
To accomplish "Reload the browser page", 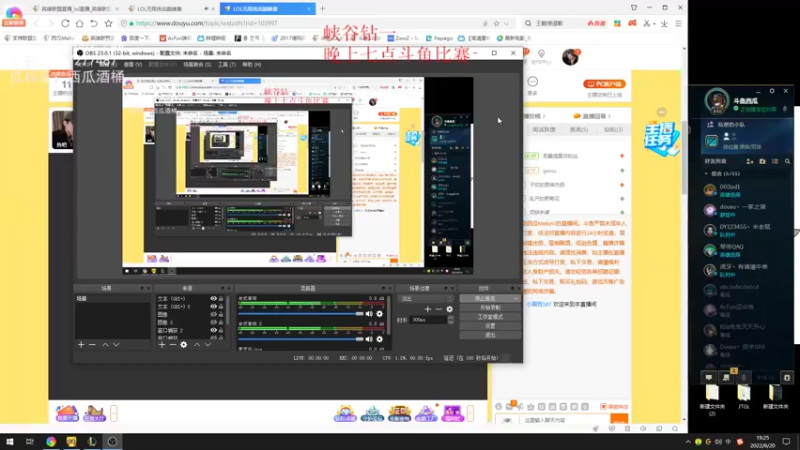I will (65, 23).
